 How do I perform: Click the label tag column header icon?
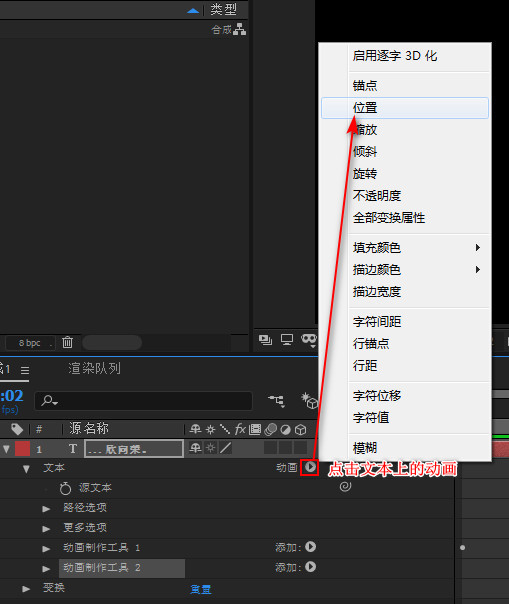tap(17, 429)
